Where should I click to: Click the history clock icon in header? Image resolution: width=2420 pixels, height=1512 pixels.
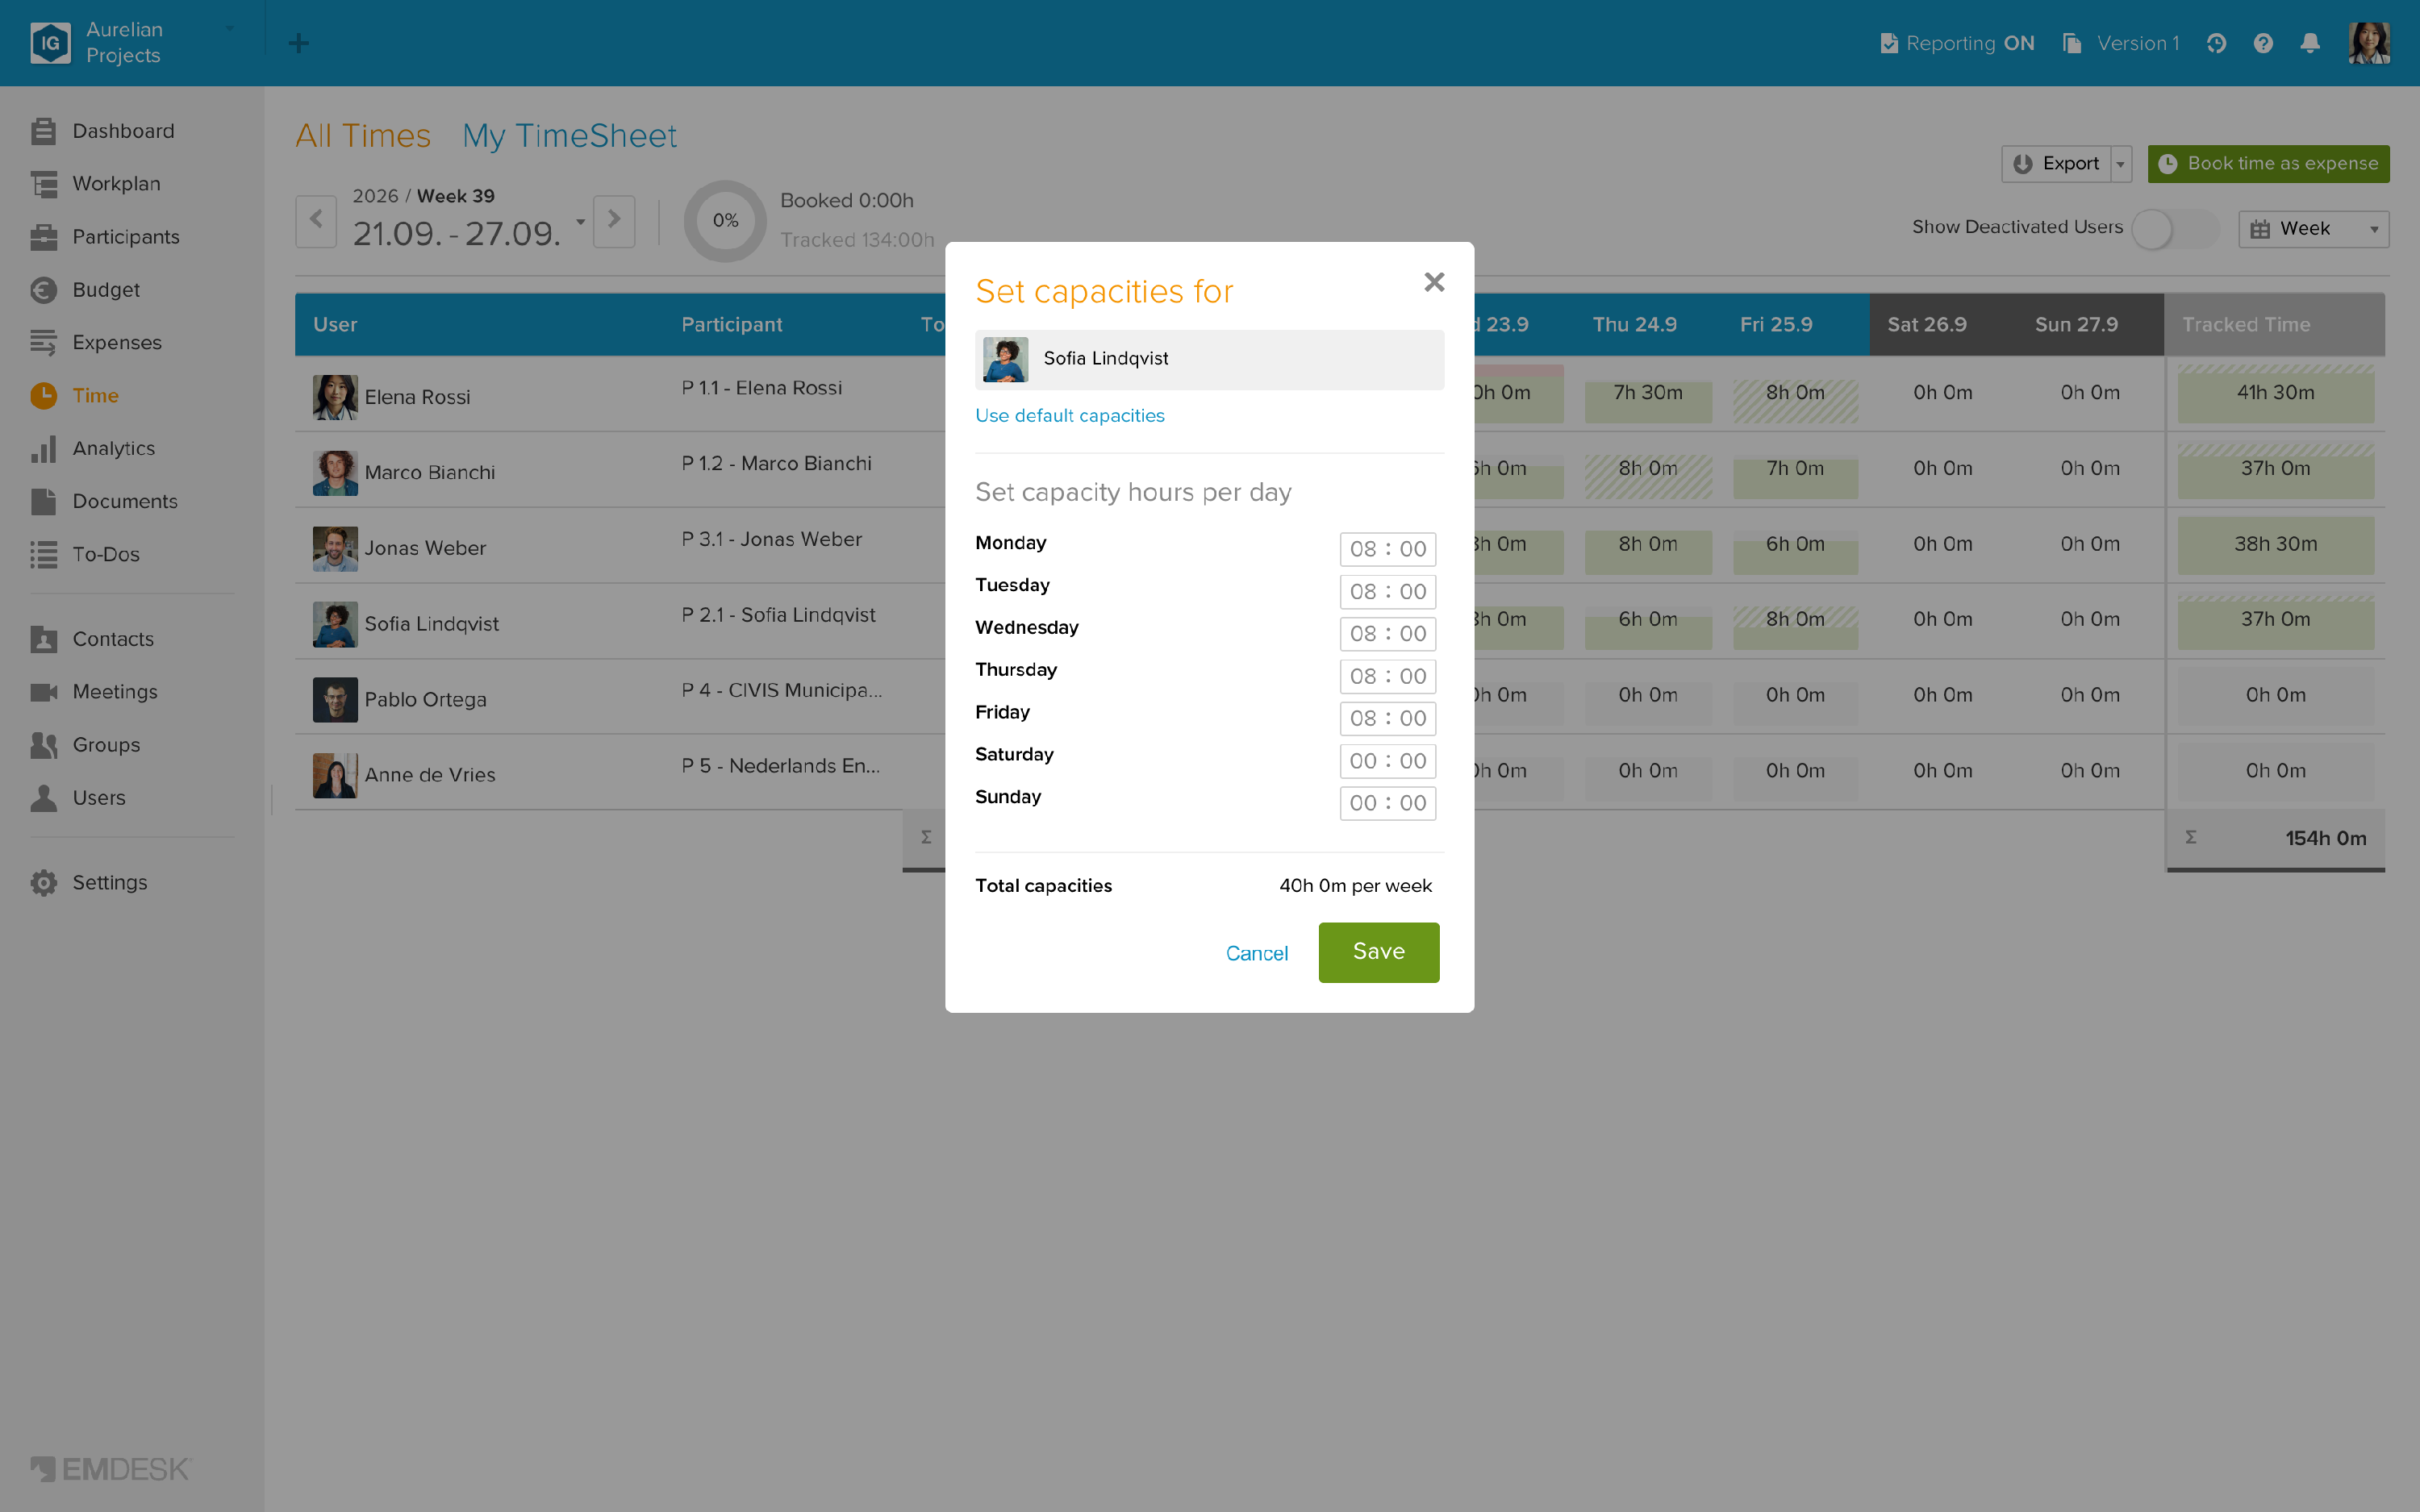click(2216, 43)
